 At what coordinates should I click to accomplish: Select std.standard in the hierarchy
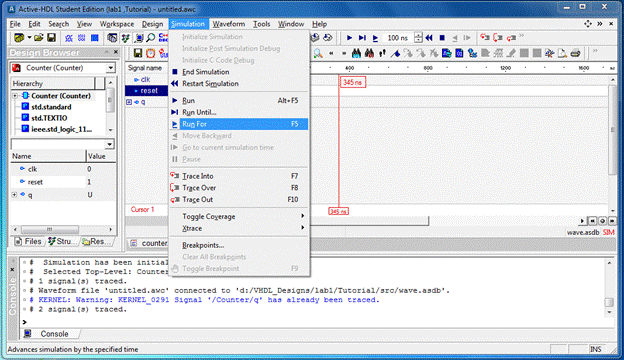51,107
